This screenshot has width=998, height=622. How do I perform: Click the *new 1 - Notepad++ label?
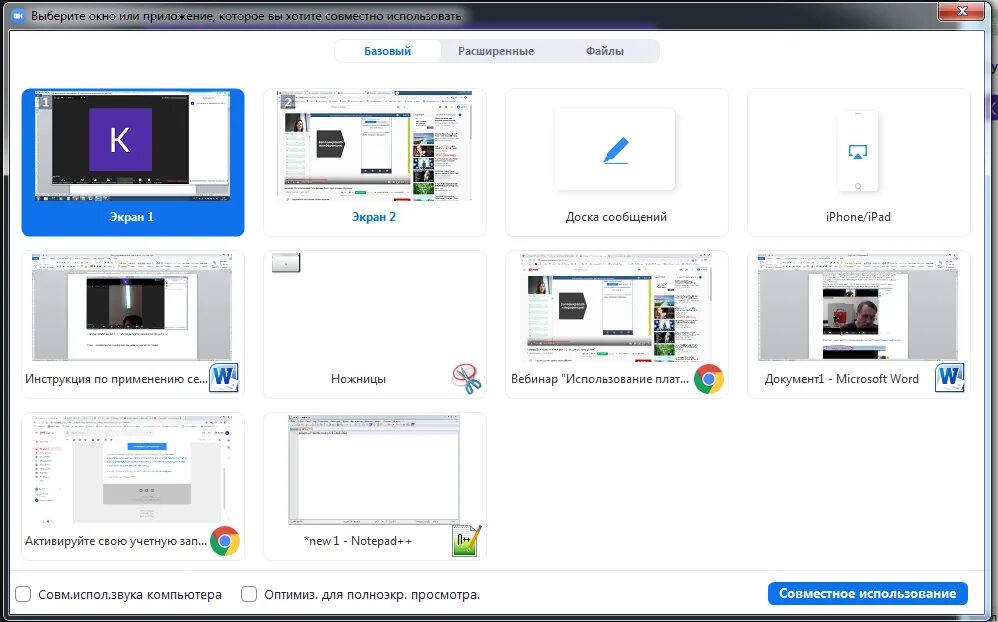point(358,541)
